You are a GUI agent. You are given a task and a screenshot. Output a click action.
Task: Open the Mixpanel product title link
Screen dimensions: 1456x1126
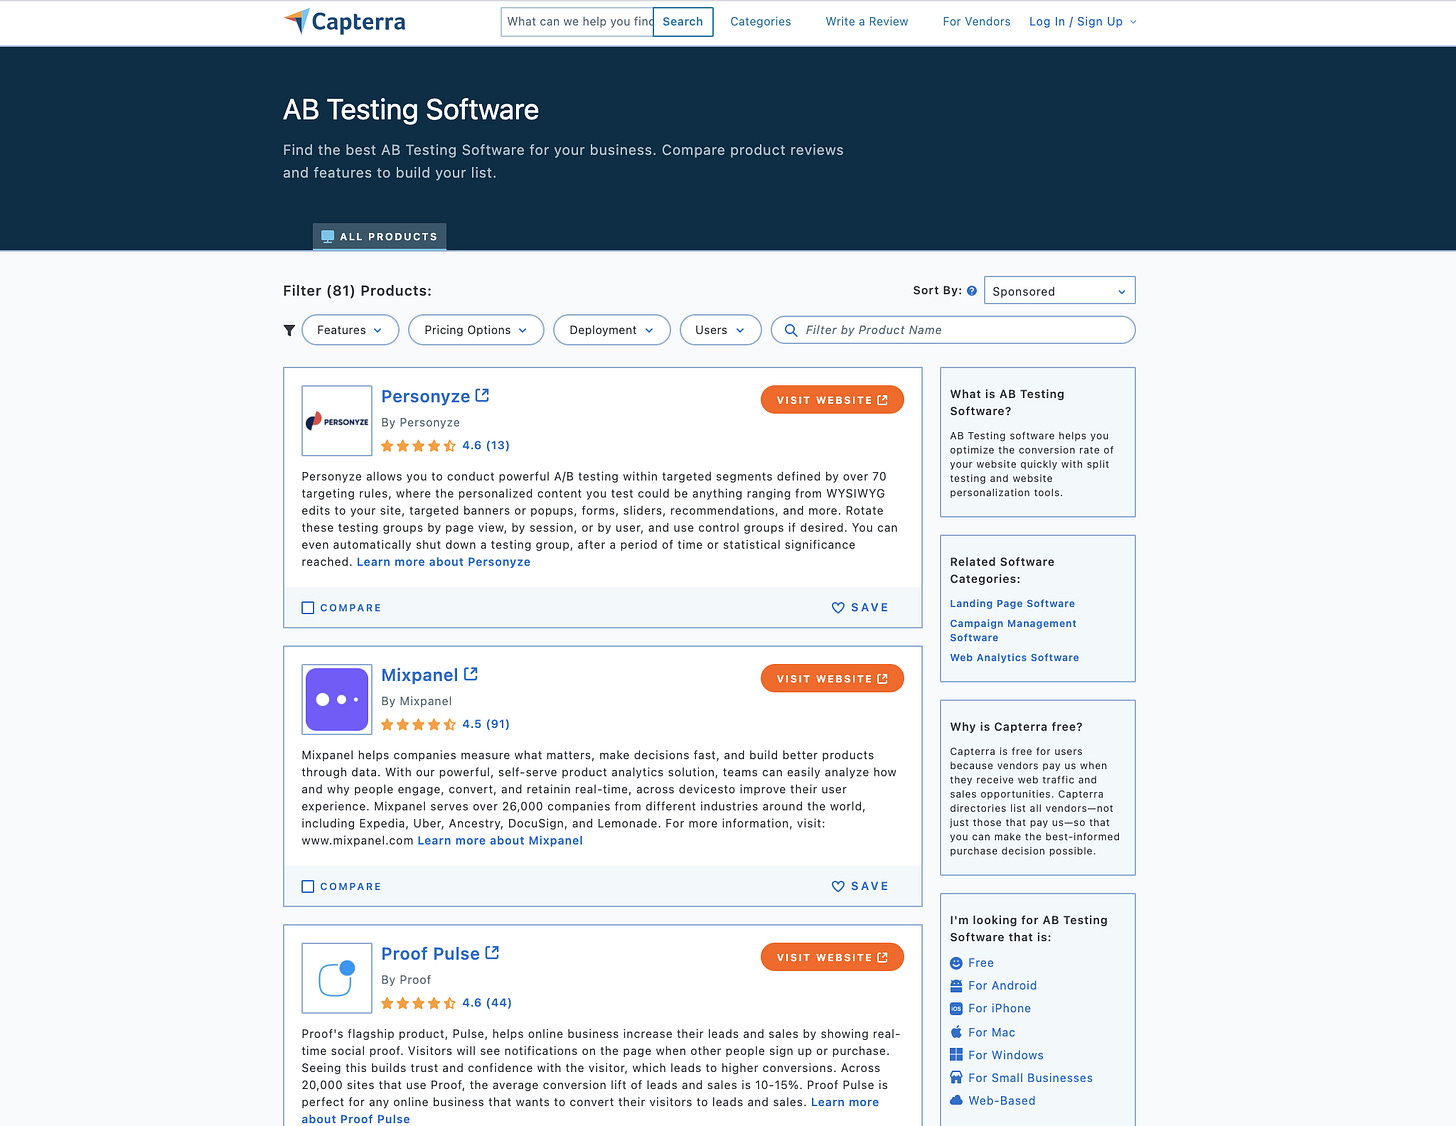(x=419, y=676)
